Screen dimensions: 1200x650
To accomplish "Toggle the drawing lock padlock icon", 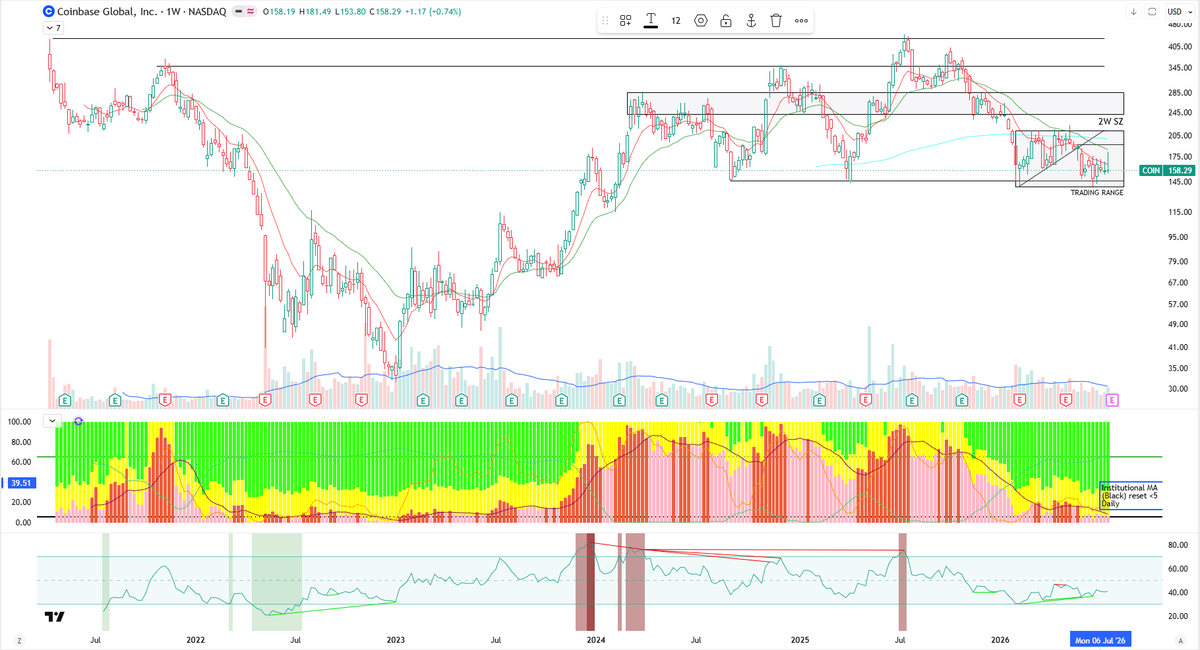I will click(726, 20).
